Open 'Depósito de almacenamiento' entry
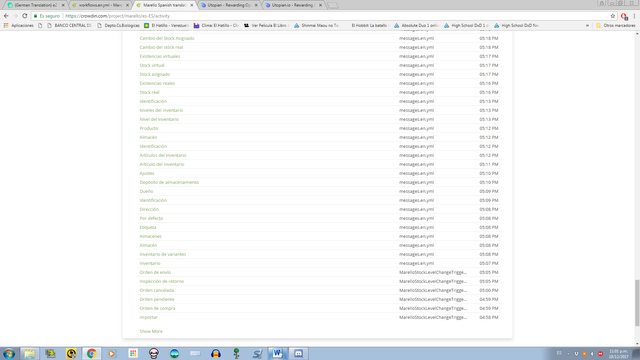Image resolution: width=640 pixels, height=360 pixels. pyautogui.click(x=169, y=182)
